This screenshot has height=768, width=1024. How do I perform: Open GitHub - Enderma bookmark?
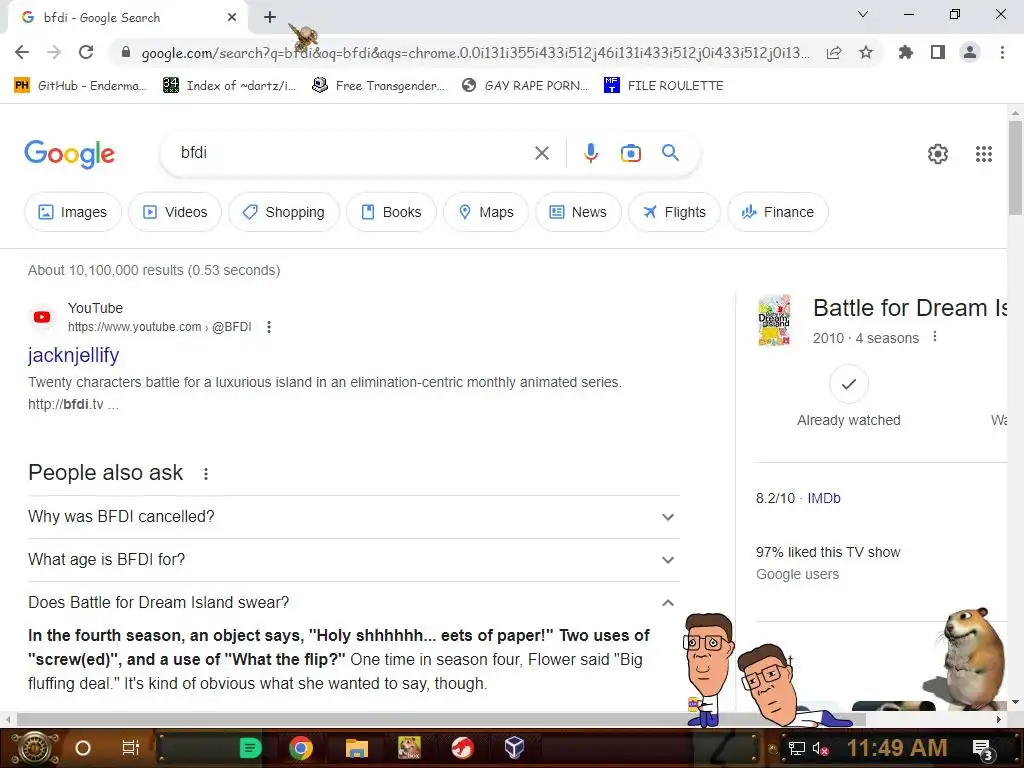pyautogui.click(x=80, y=86)
